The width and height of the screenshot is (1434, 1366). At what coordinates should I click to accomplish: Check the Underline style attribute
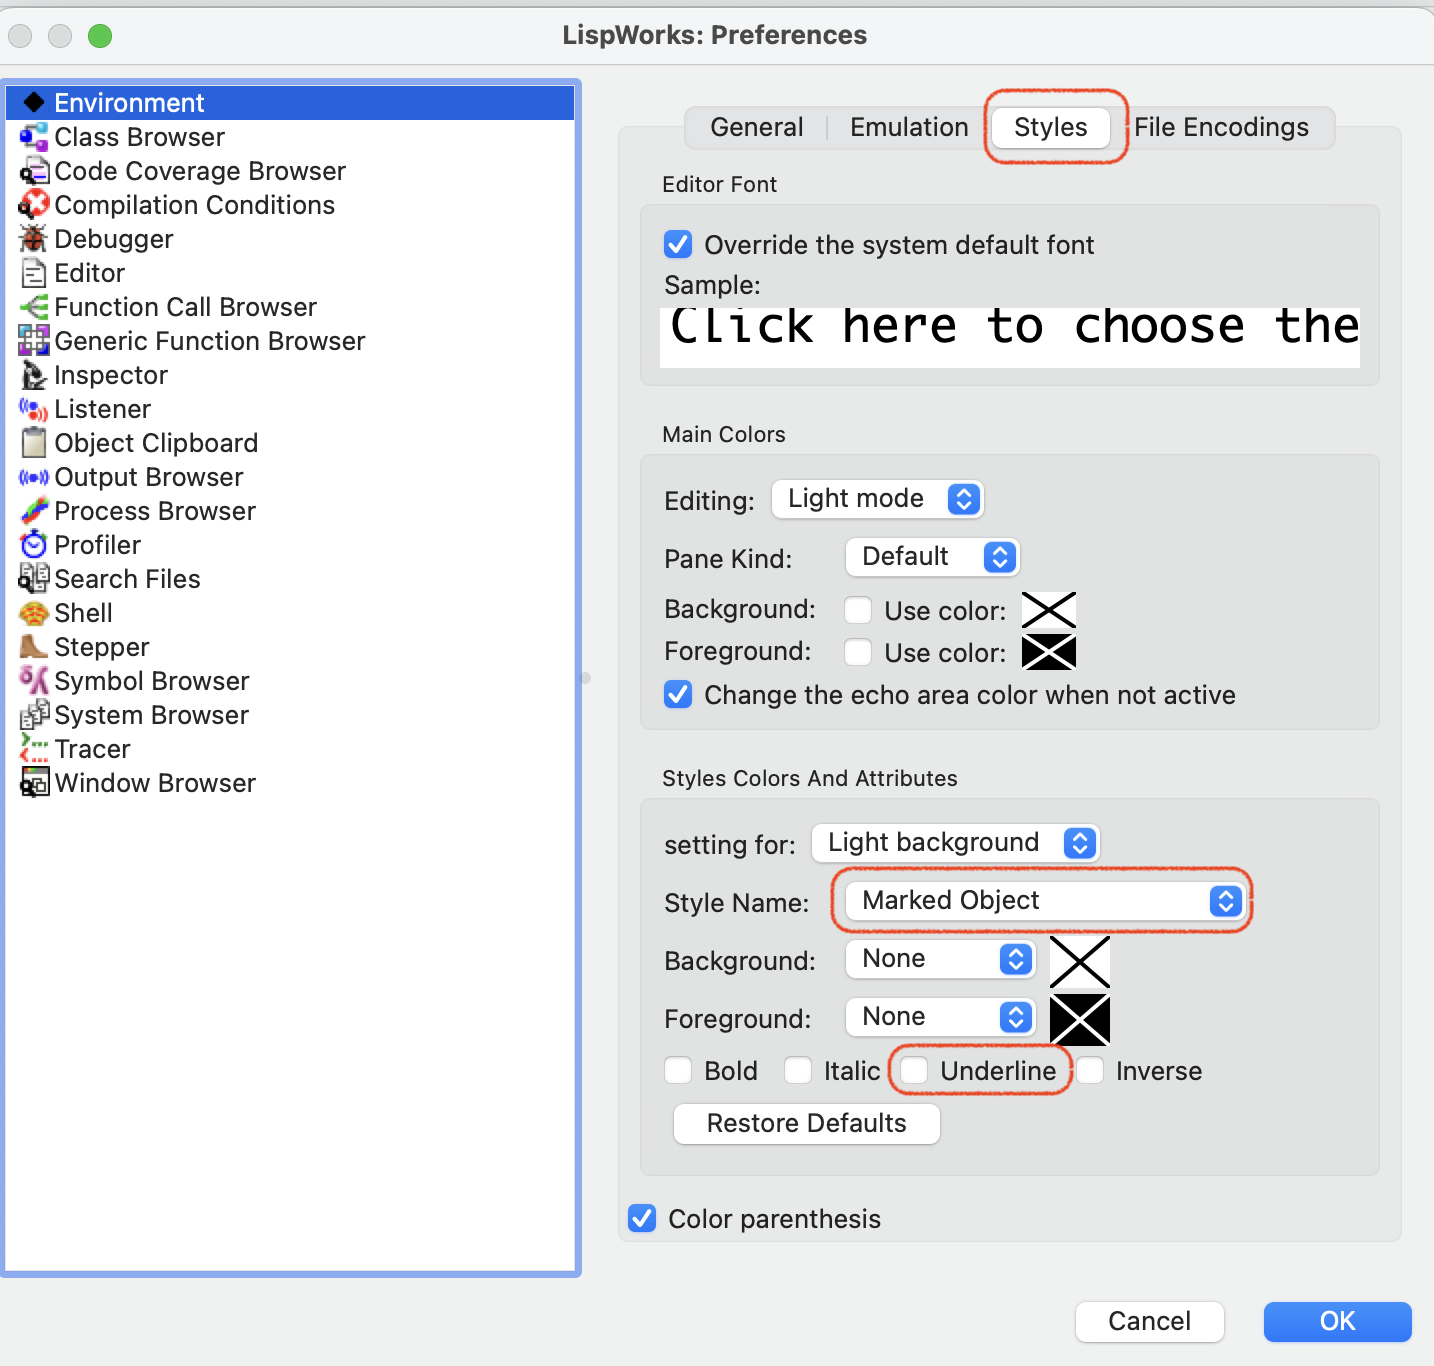coord(914,1070)
